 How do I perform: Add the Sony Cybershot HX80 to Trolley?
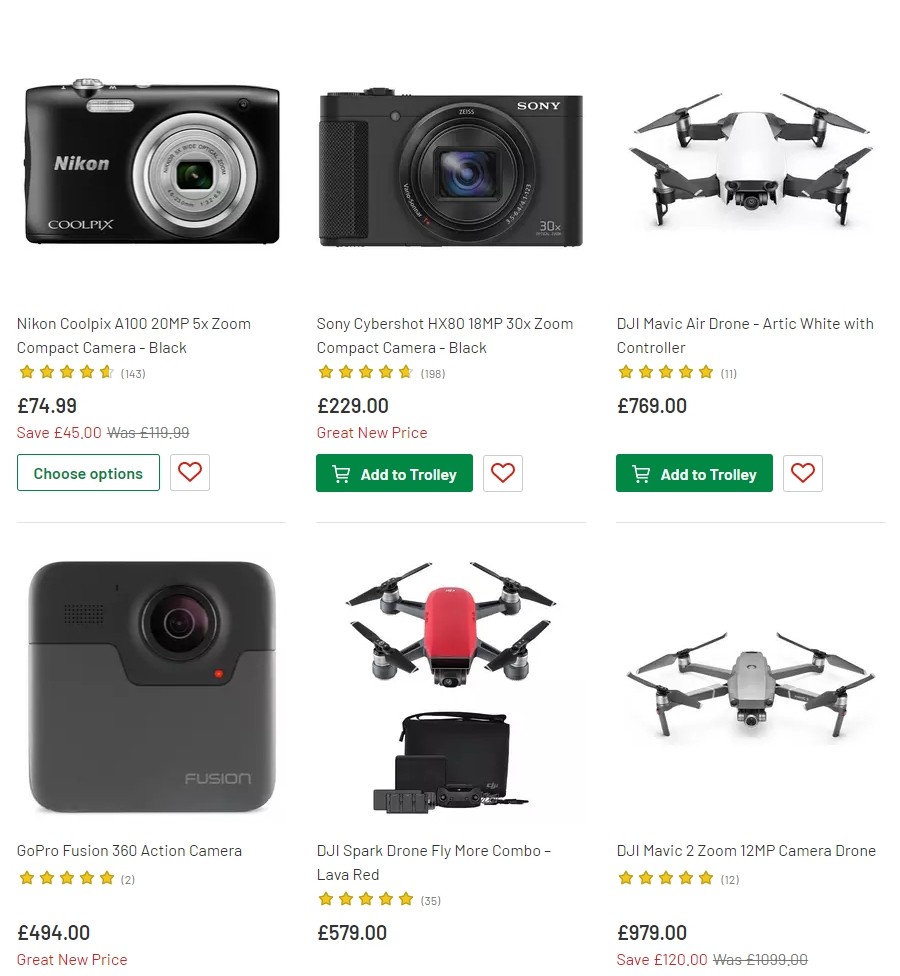pyautogui.click(x=394, y=473)
